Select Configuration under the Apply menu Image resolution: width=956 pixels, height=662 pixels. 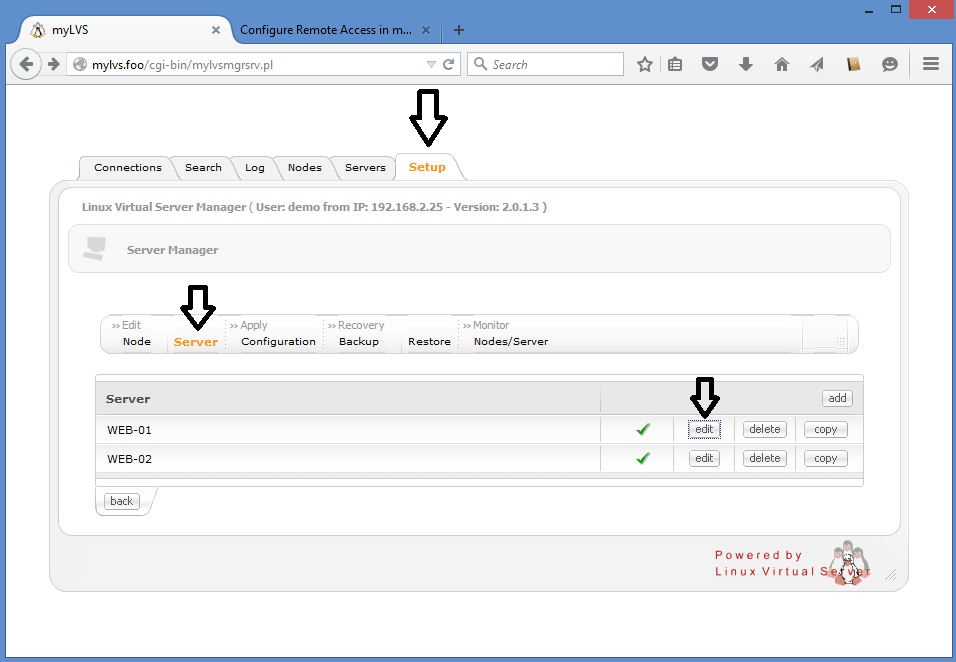click(278, 341)
